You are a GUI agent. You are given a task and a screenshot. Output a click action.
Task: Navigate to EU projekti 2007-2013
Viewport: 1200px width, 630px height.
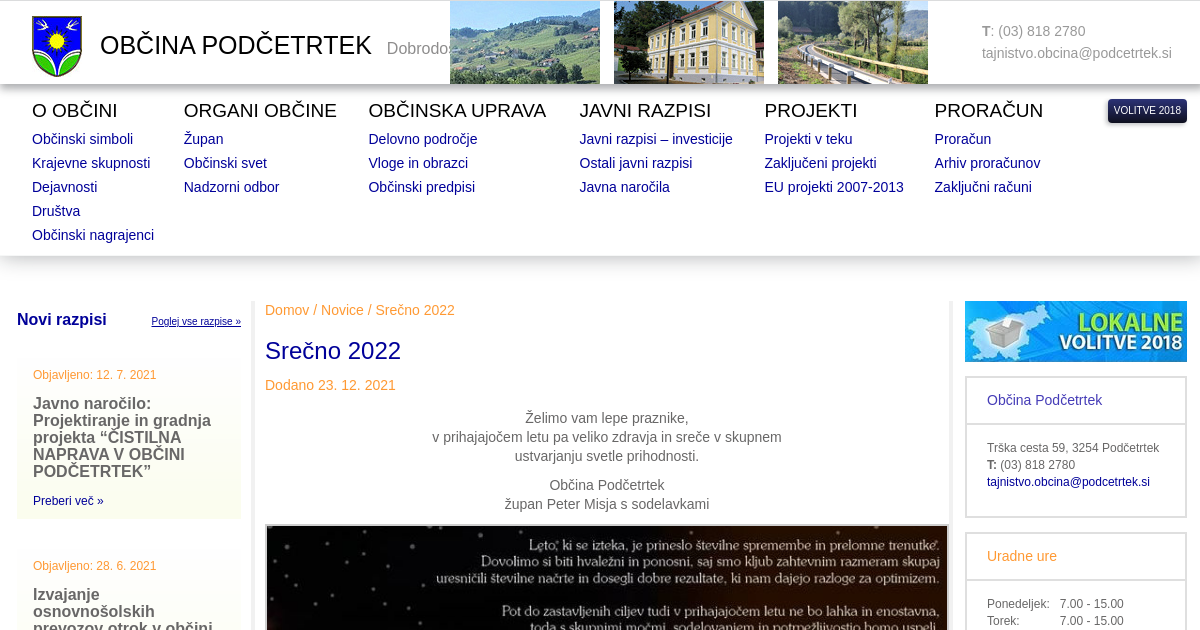point(833,187)
